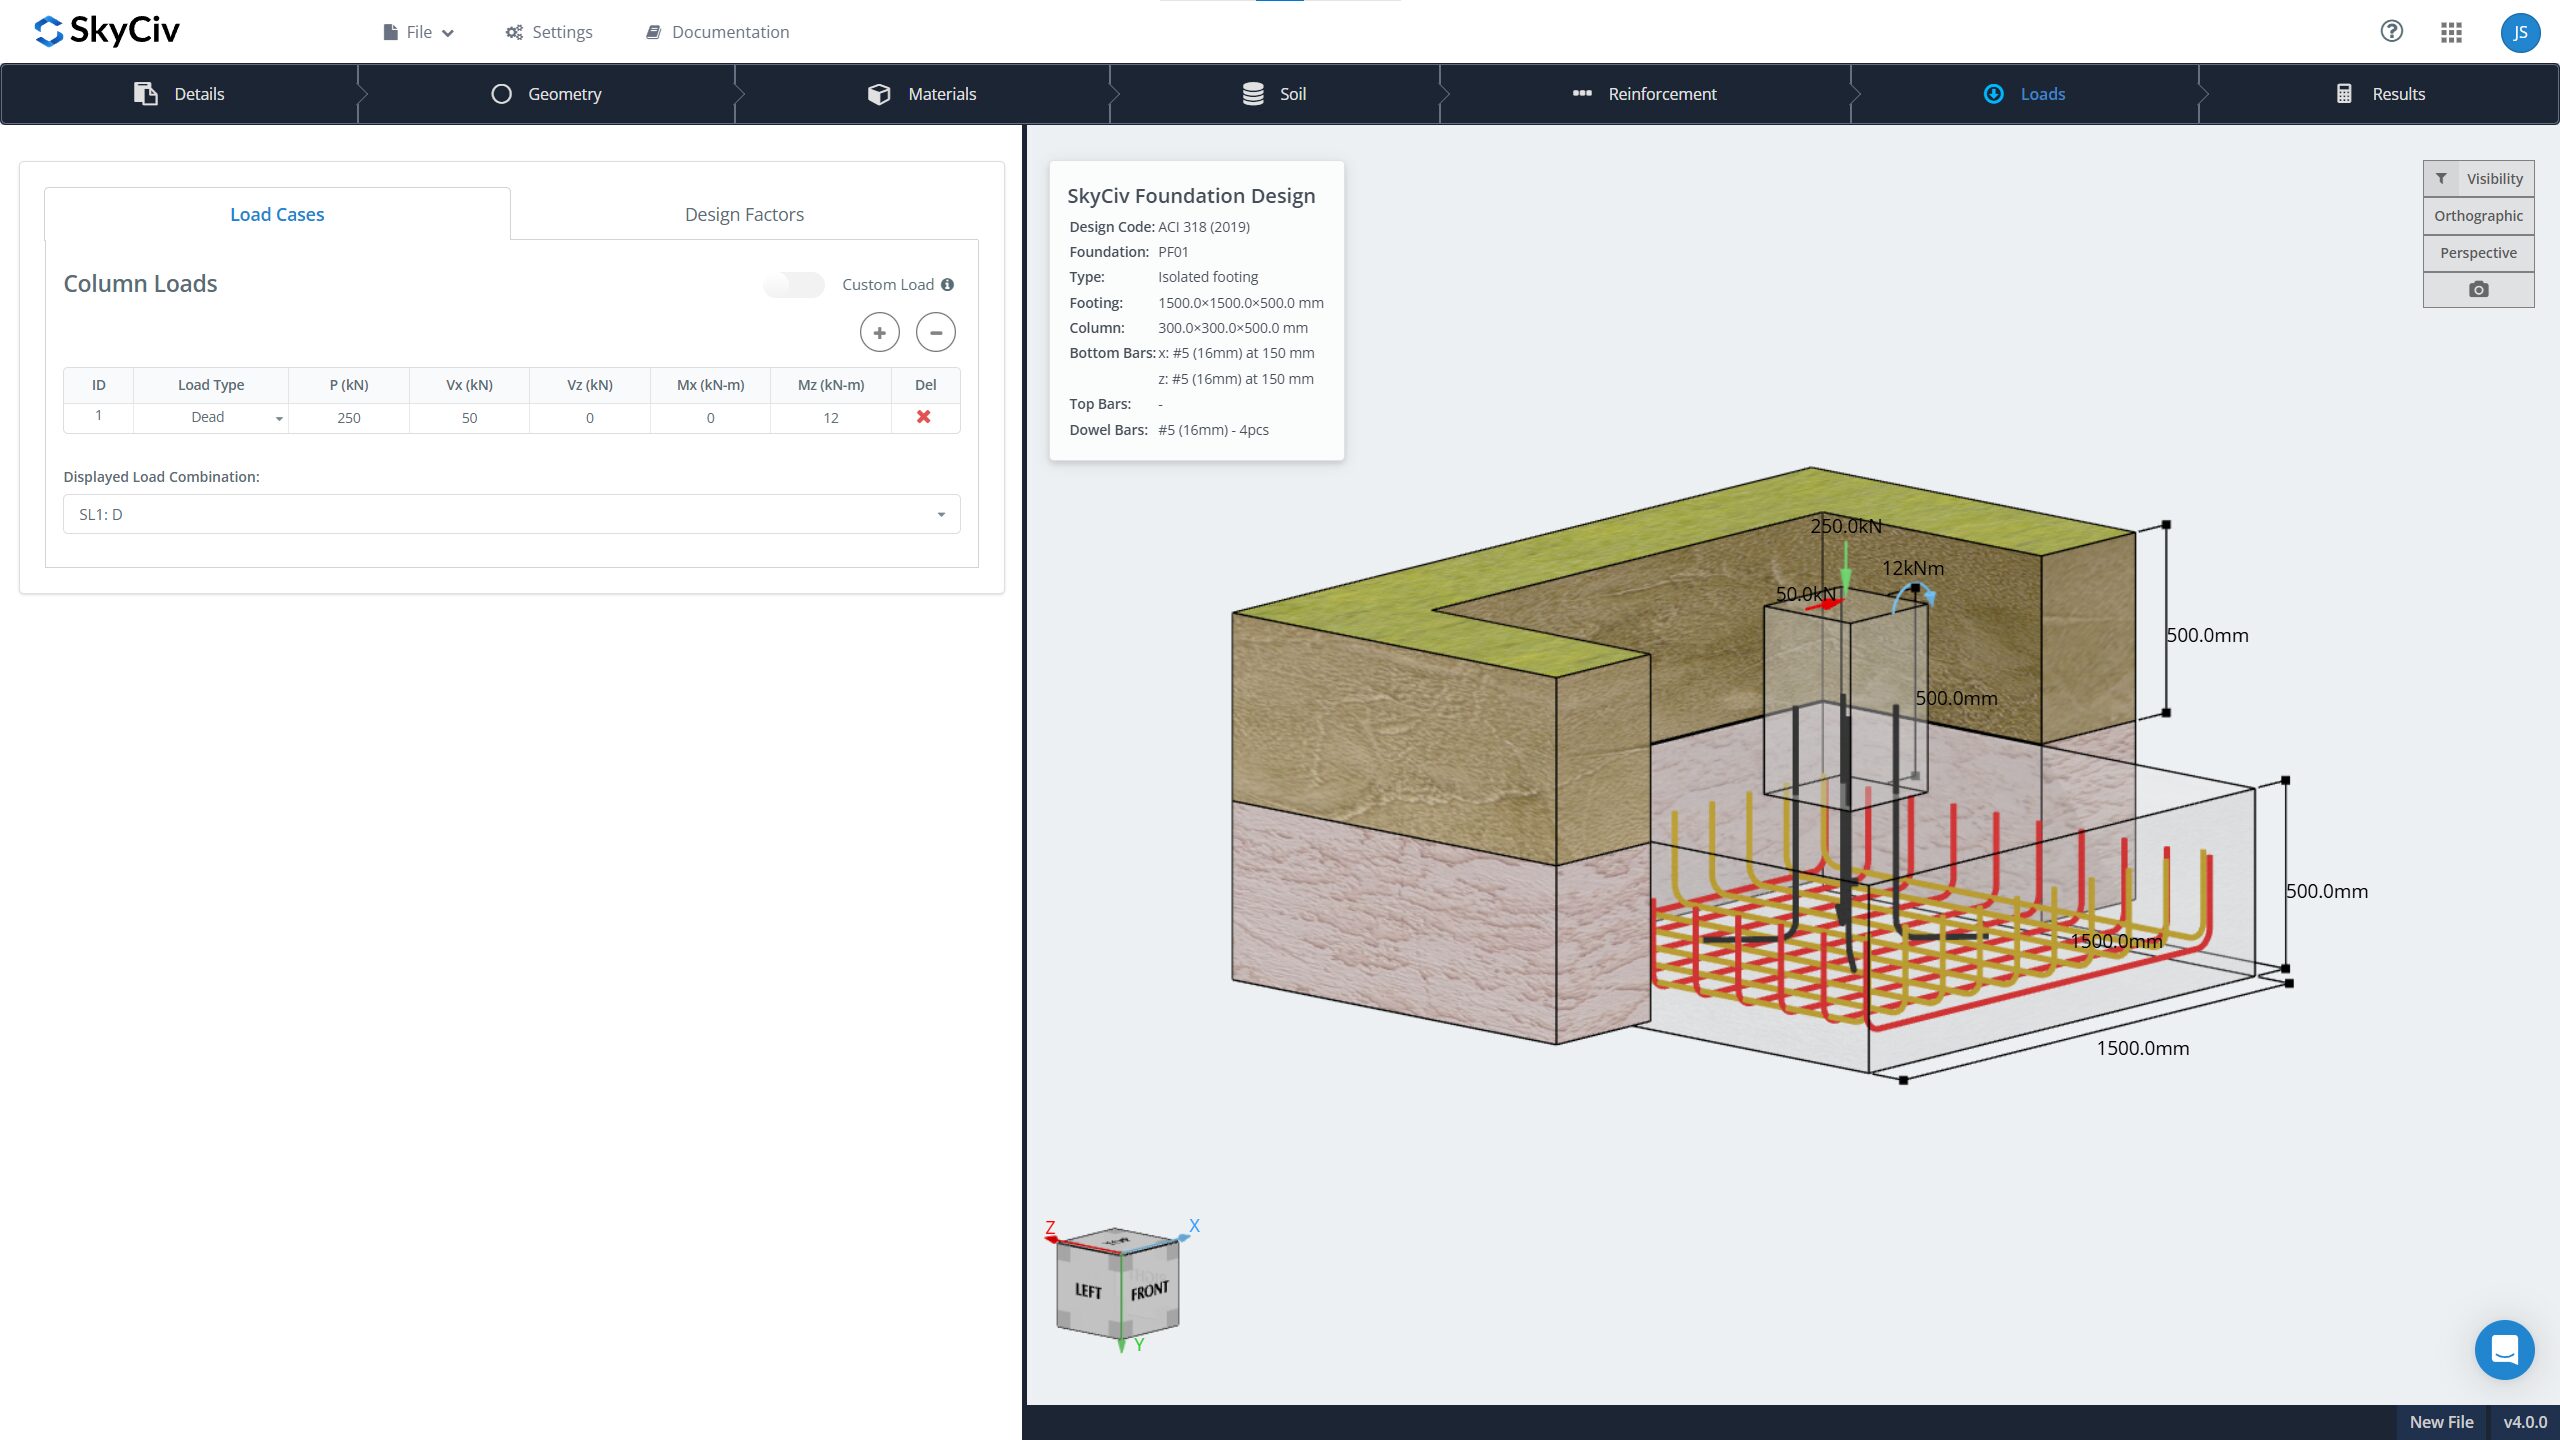Open the chat support bubble
Viewport: 2560px width, 1440px height.
click(x=2504, y=1350)
